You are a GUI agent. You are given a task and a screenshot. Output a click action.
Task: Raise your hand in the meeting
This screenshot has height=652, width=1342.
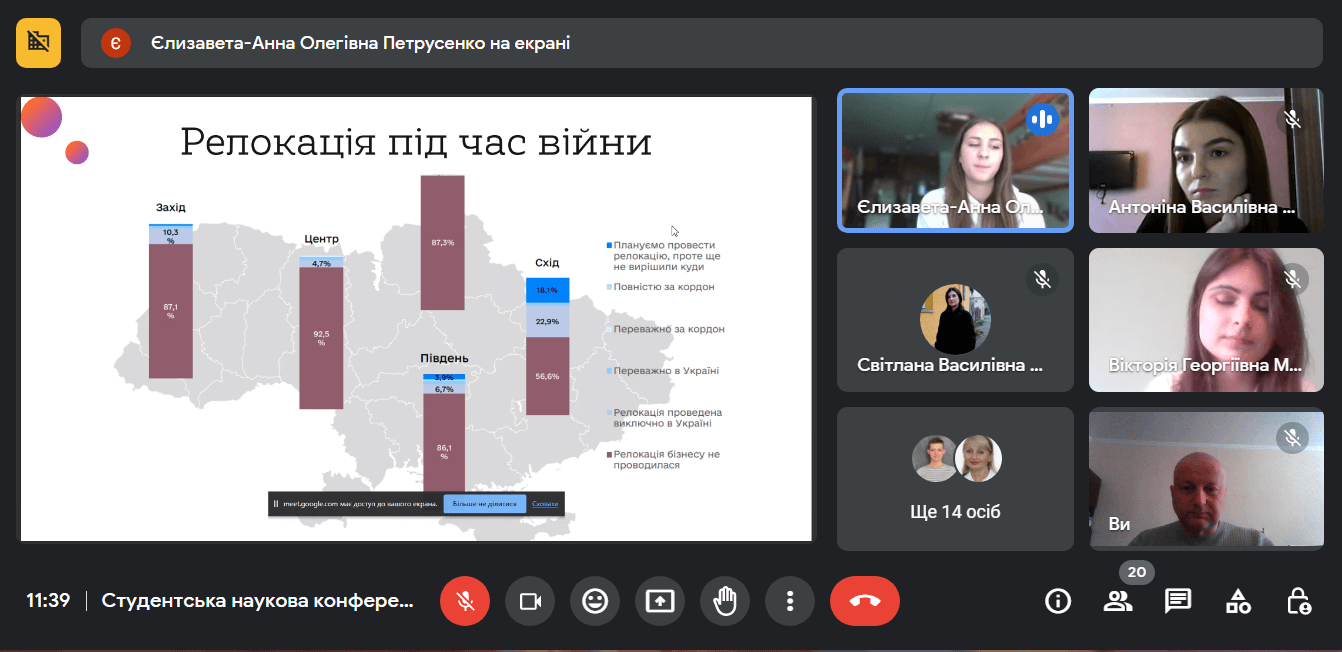coord(725,601)
